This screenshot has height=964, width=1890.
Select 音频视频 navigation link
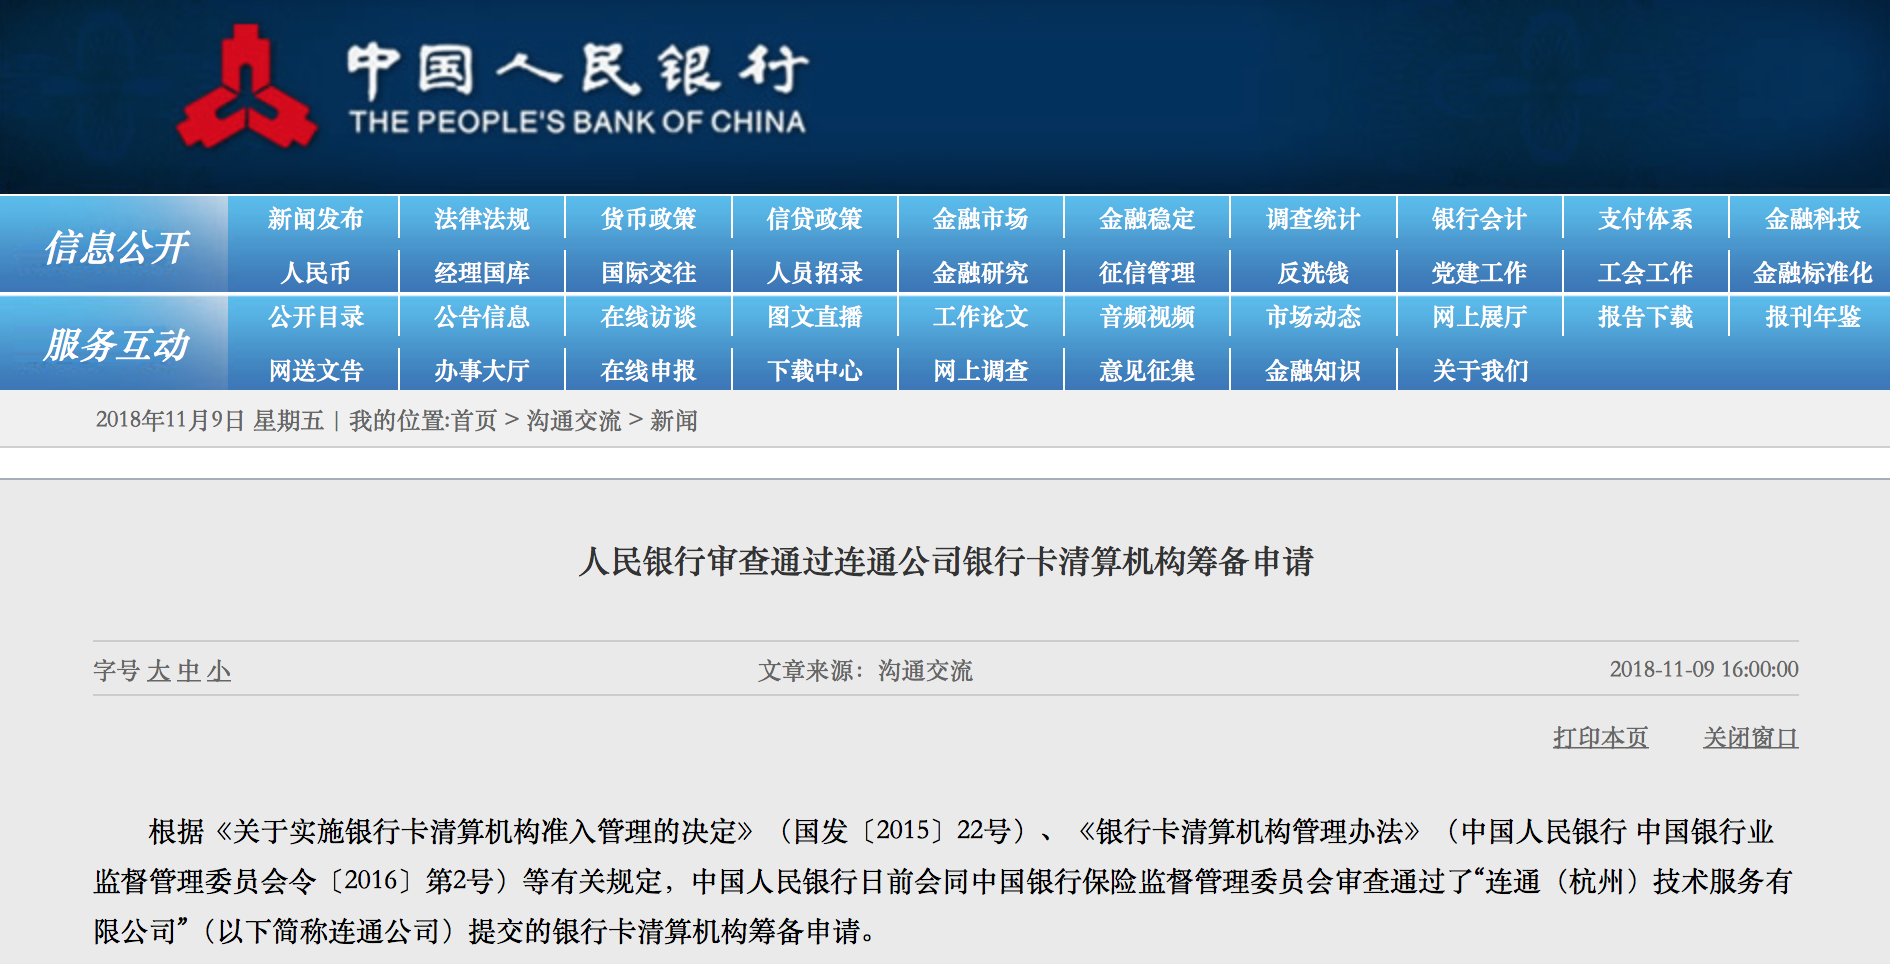tap(1147, 317)
